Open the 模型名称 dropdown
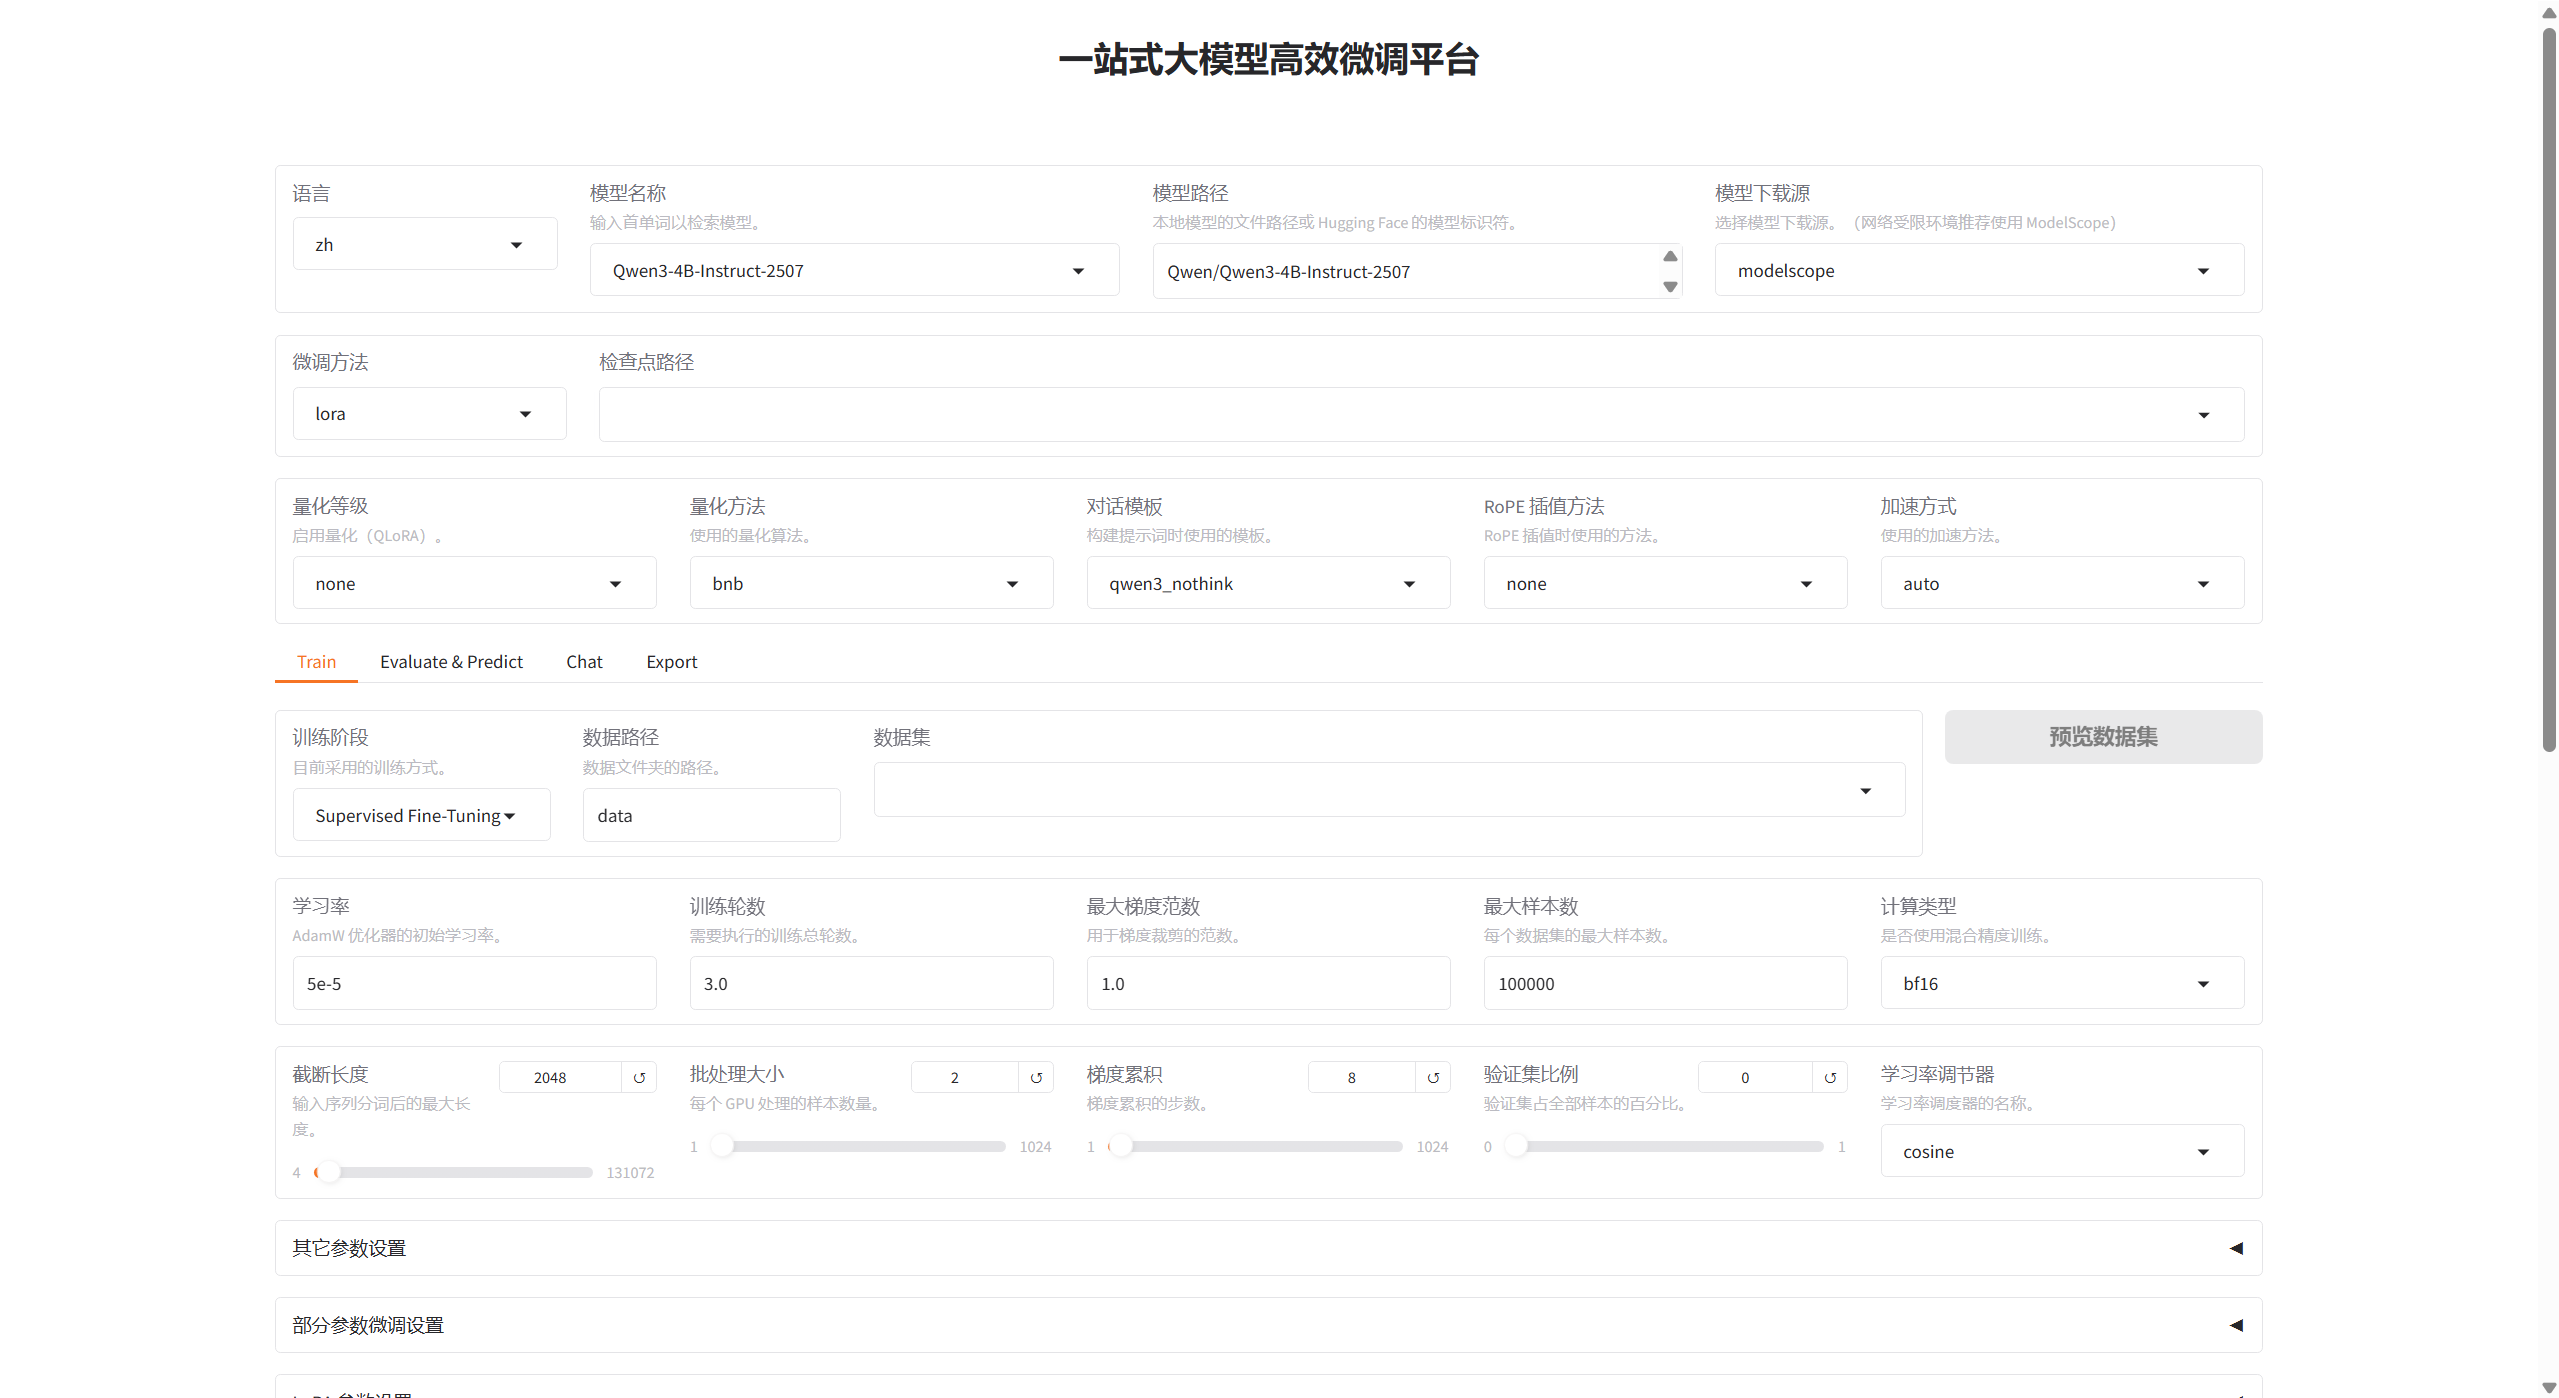The height and width of the screenshot is (1398, 2559). (x=853, y=271)
